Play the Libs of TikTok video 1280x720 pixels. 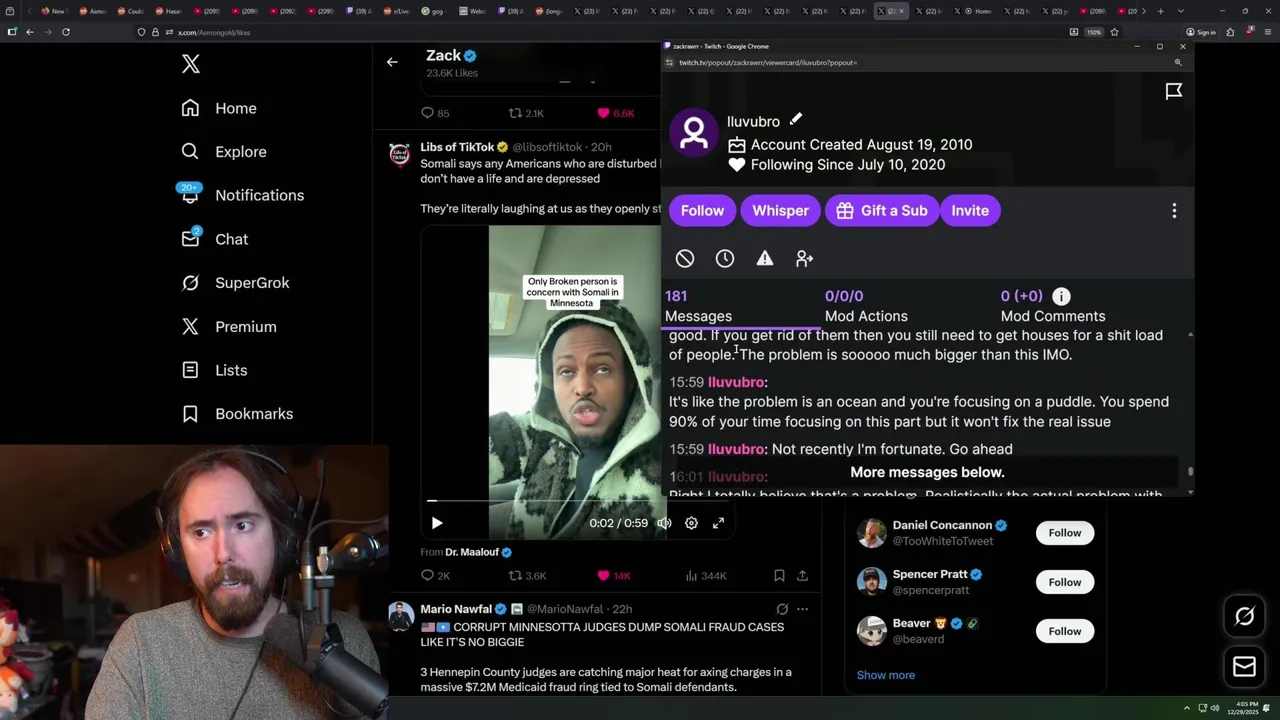click(436, 523)
